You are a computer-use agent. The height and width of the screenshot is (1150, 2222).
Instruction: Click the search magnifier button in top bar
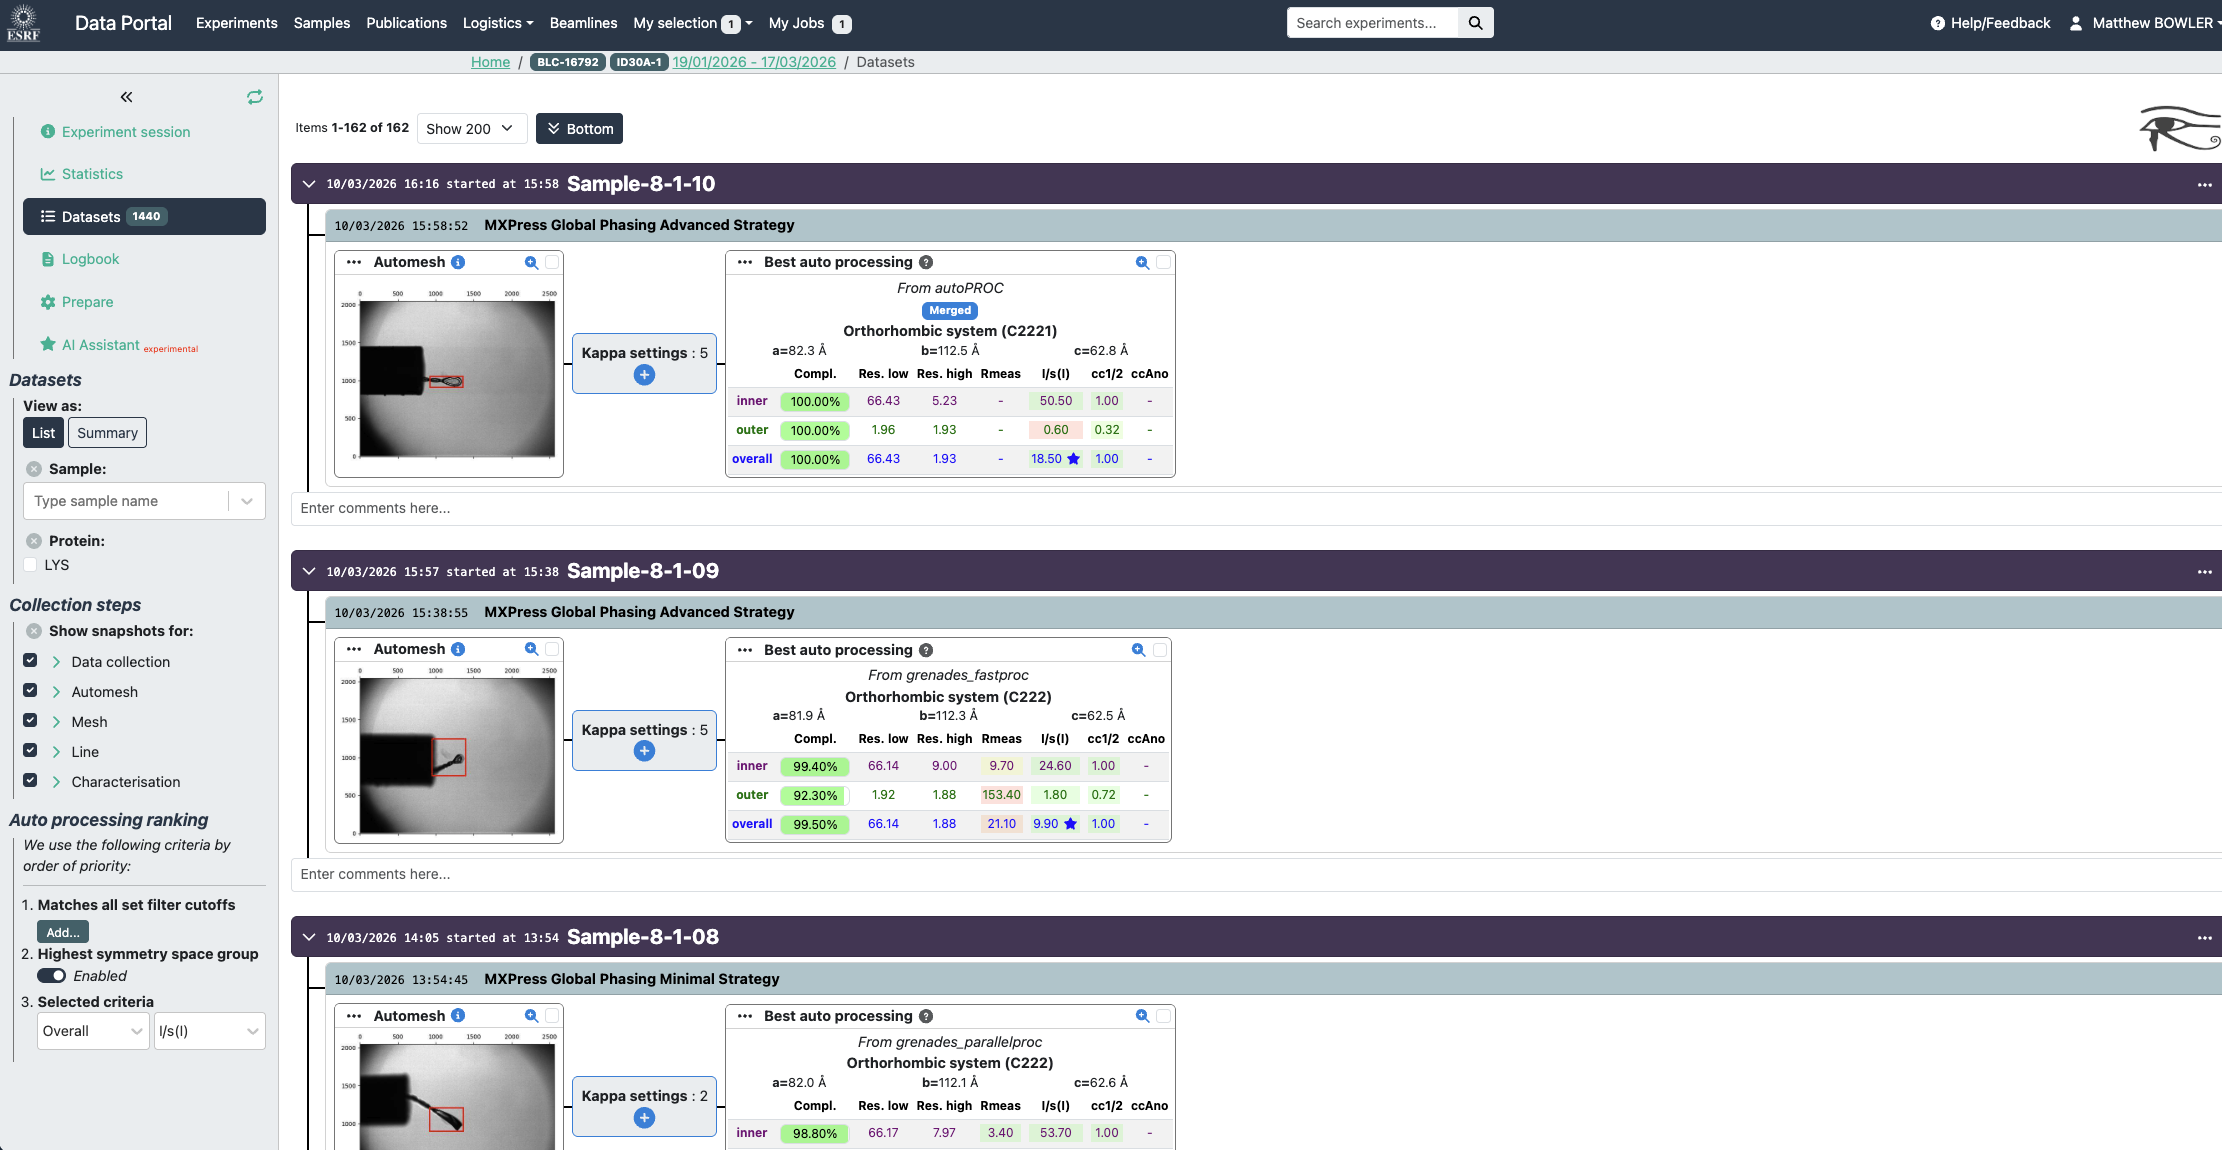click(1475, 23)
